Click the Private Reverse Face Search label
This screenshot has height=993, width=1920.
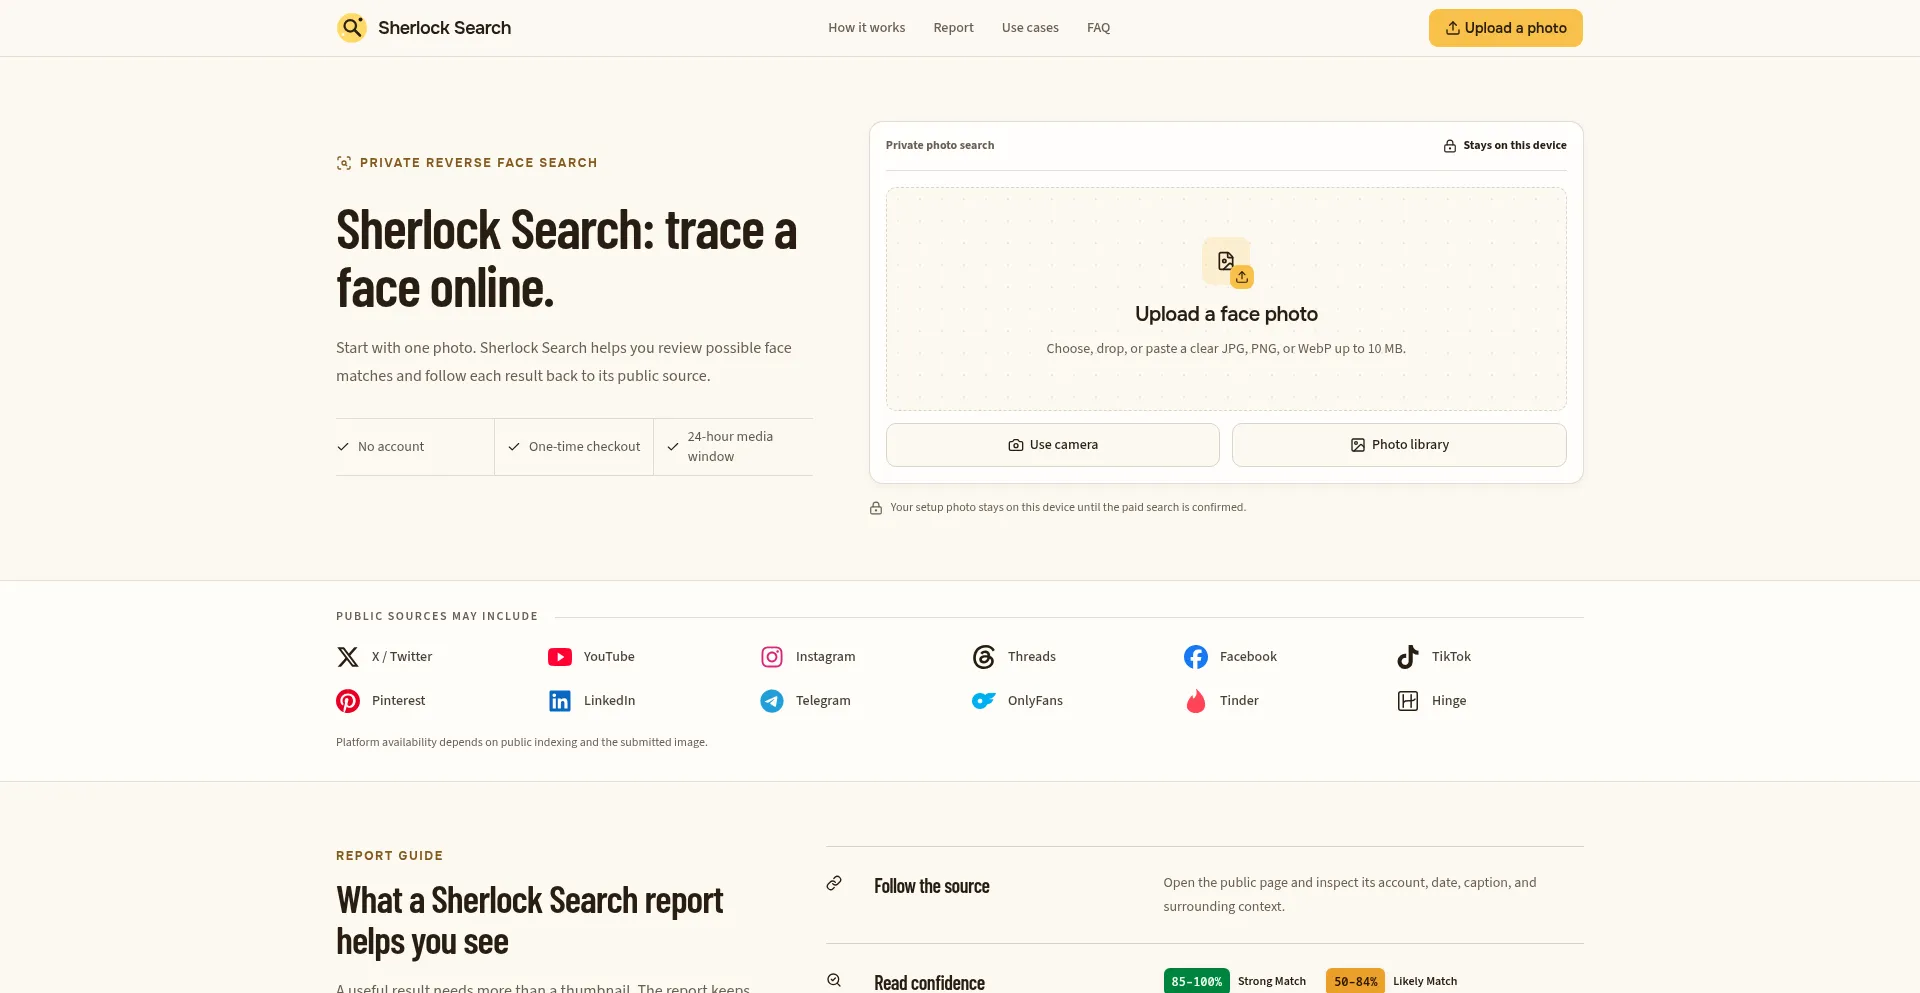pos(478,163)
